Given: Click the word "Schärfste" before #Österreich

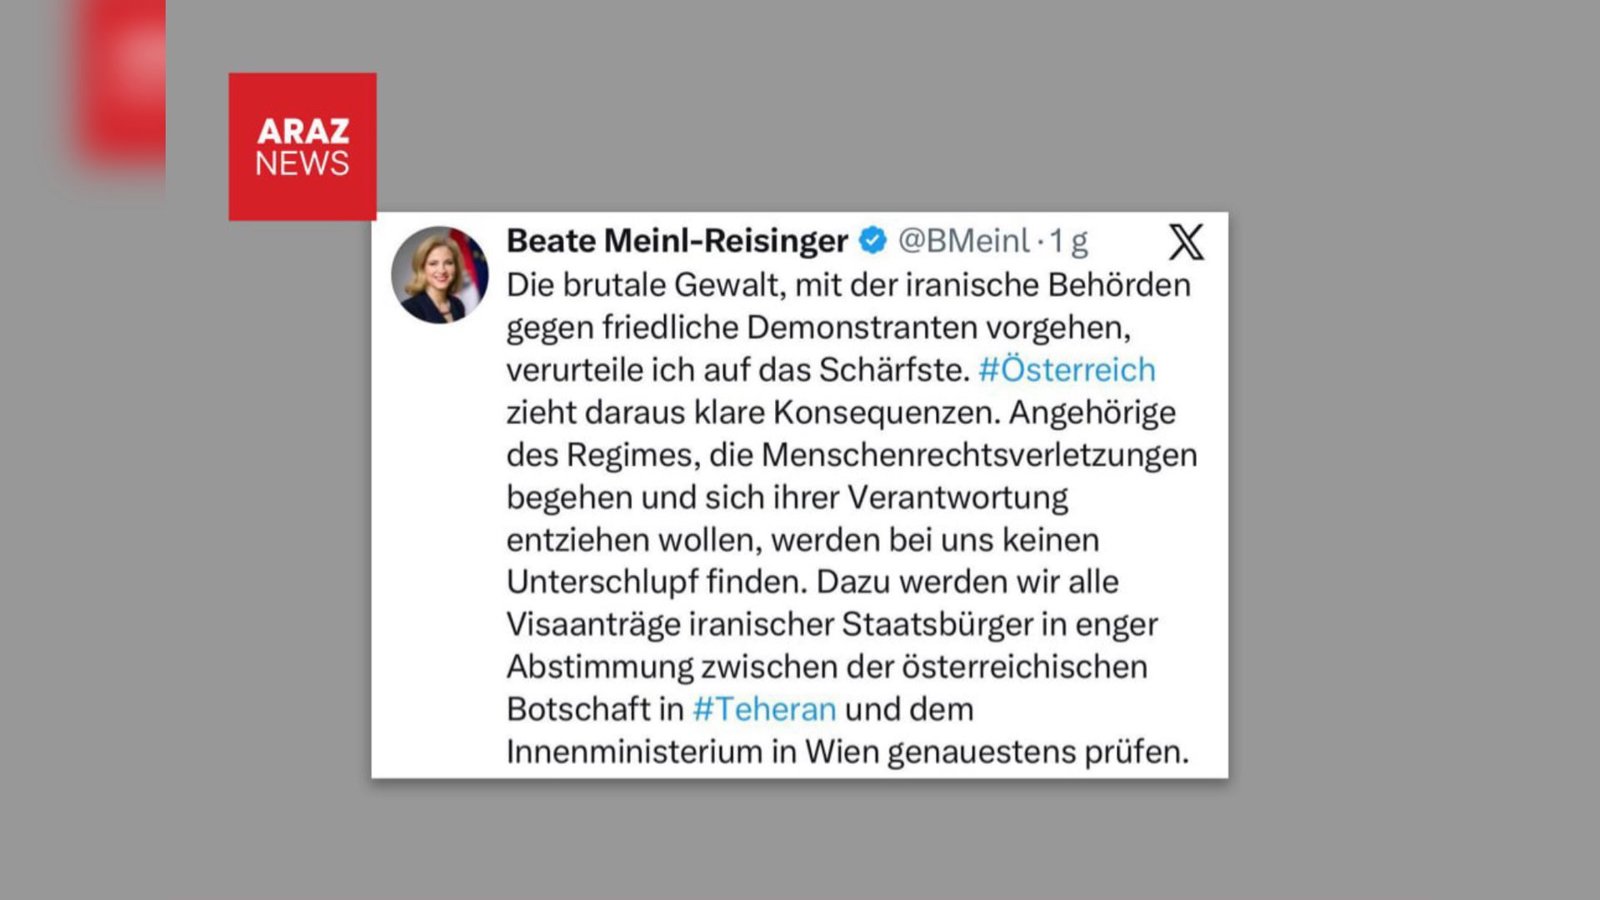Looking at the screenshot, I should (x=894, y=370).
